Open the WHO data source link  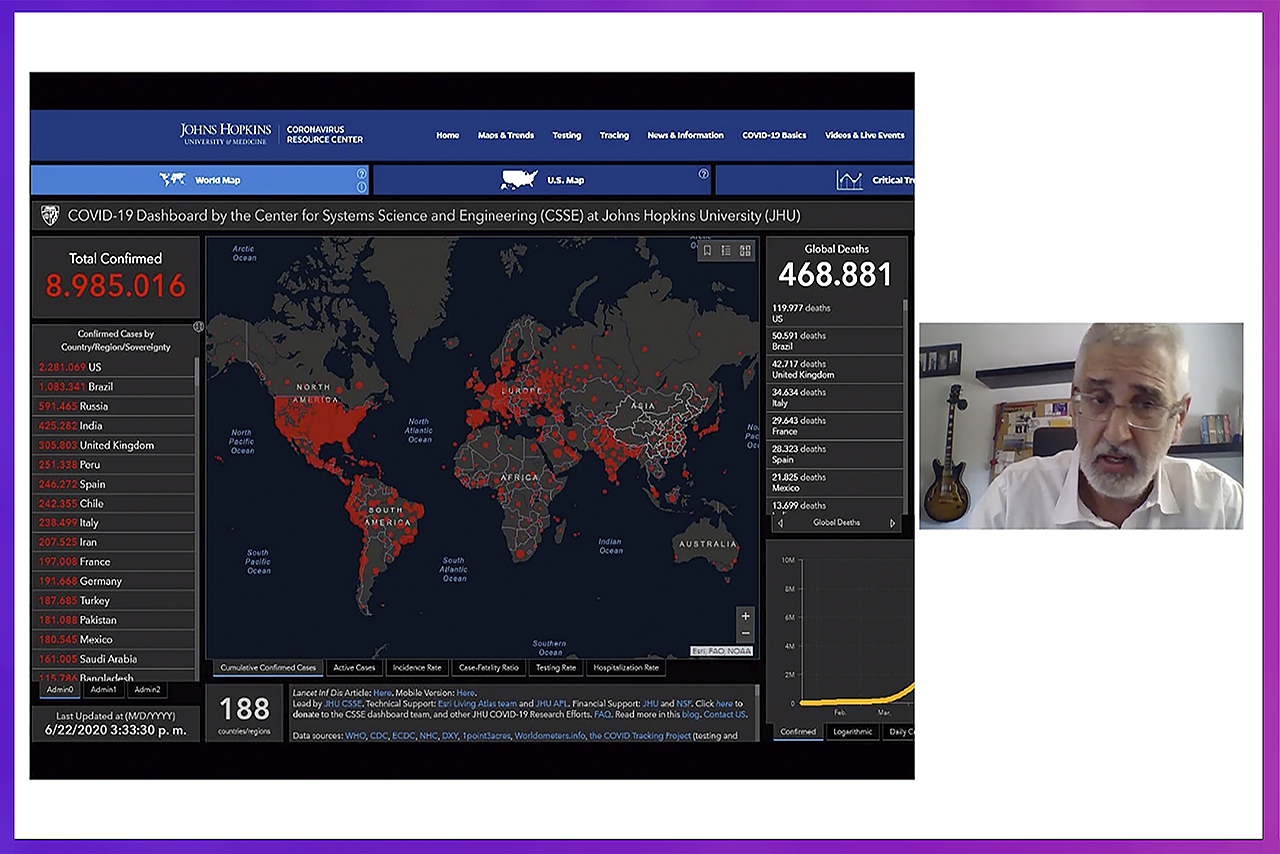point(356,736)
